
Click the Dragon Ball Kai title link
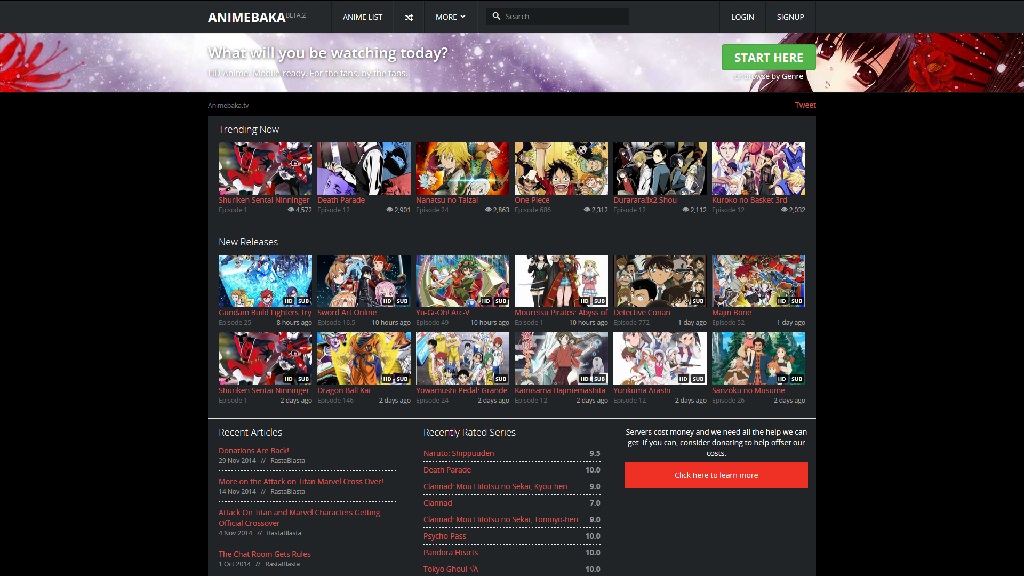344,391
